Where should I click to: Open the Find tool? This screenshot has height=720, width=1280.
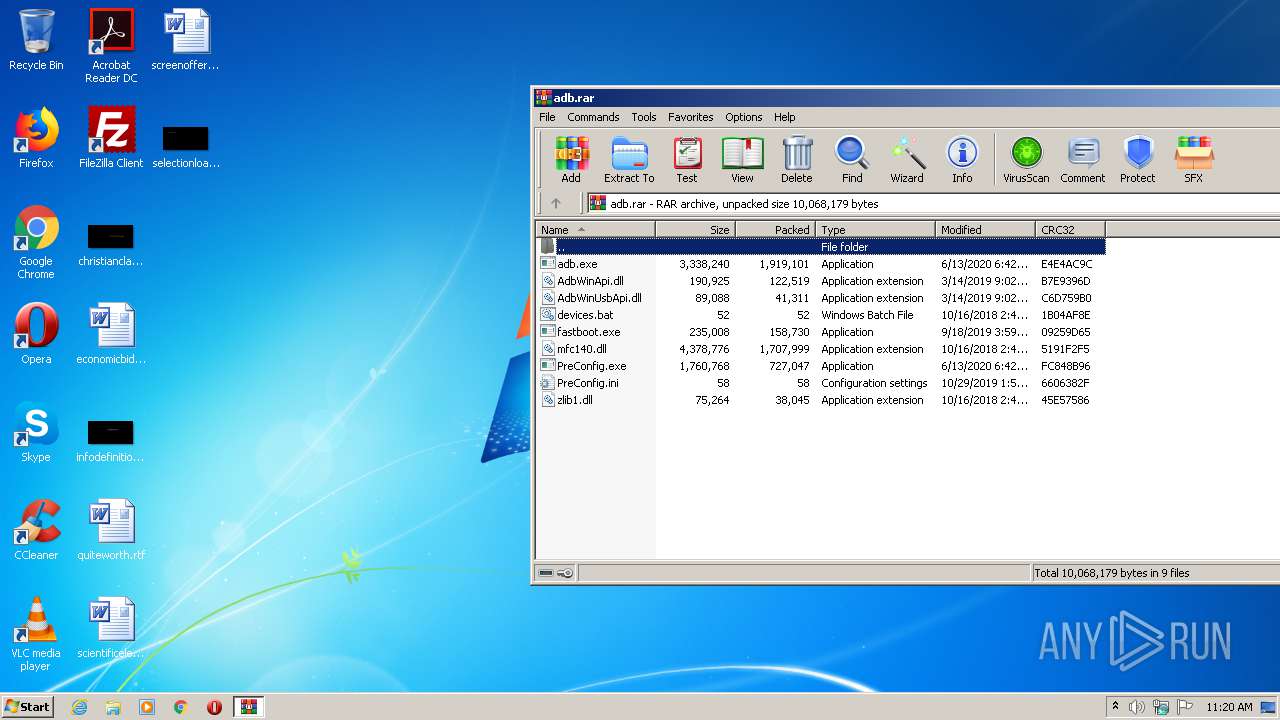pos(852,160)
